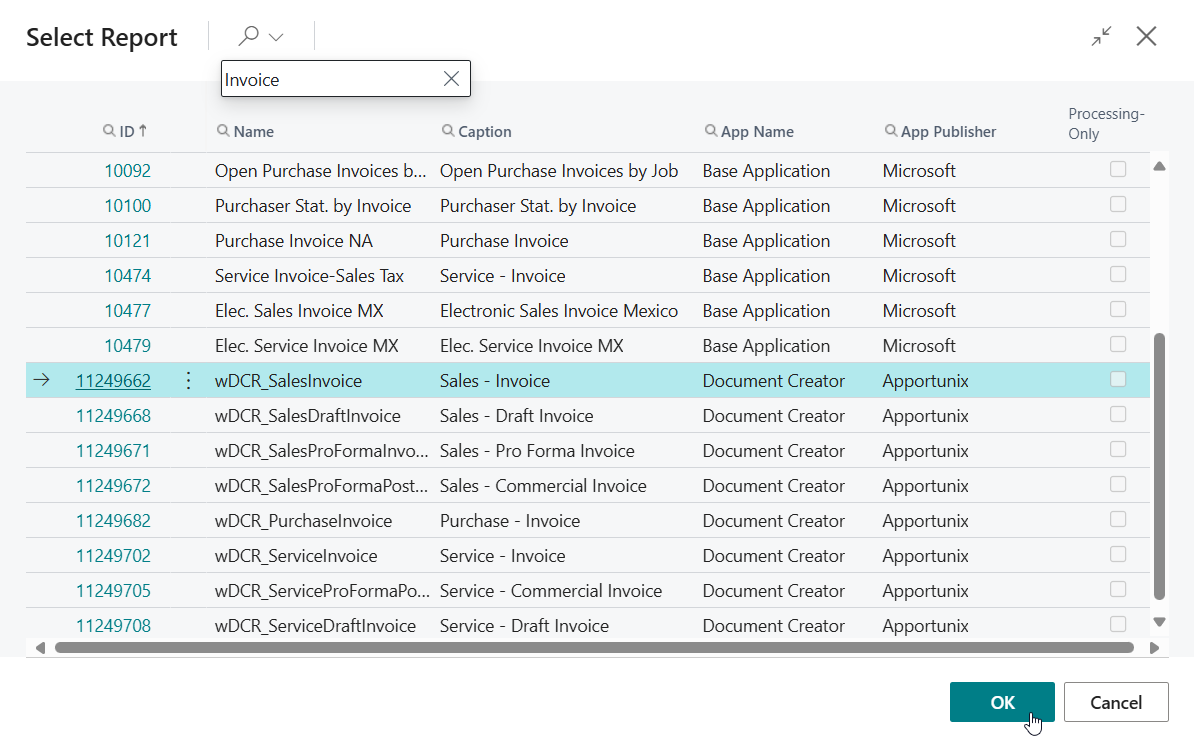Viewport: 1194px width, 747px height.
Task: Collapse the dialog with the shrink arrows icon
Action: coord(1101,37)
